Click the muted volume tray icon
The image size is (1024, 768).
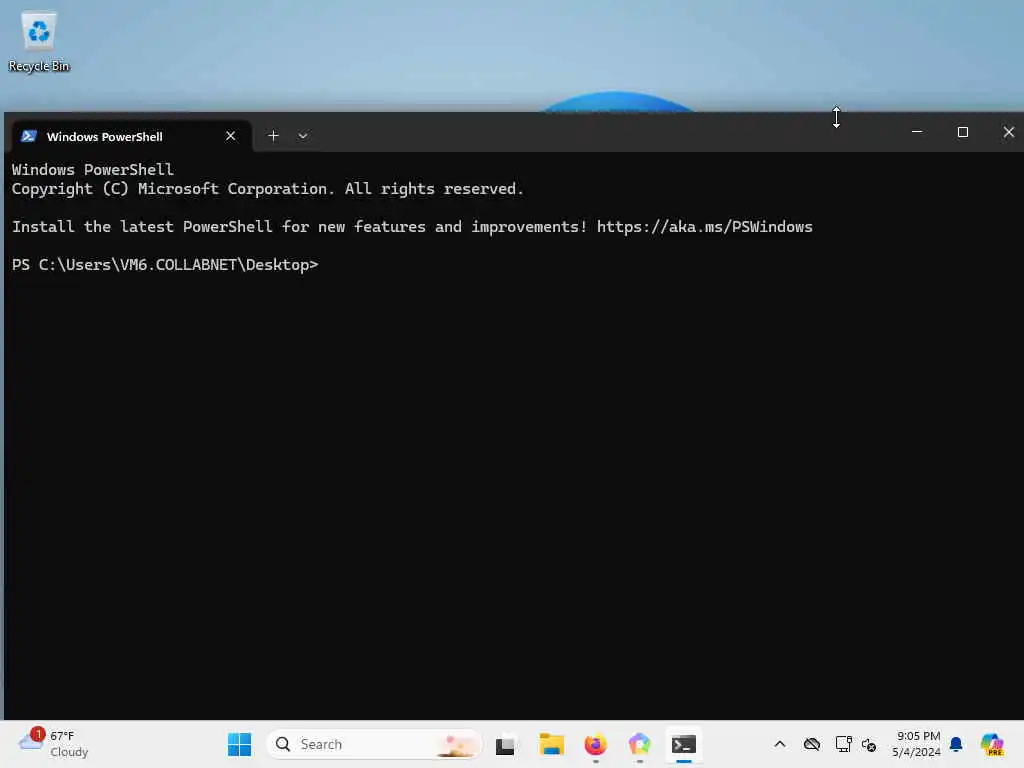[x=869, y=744]
